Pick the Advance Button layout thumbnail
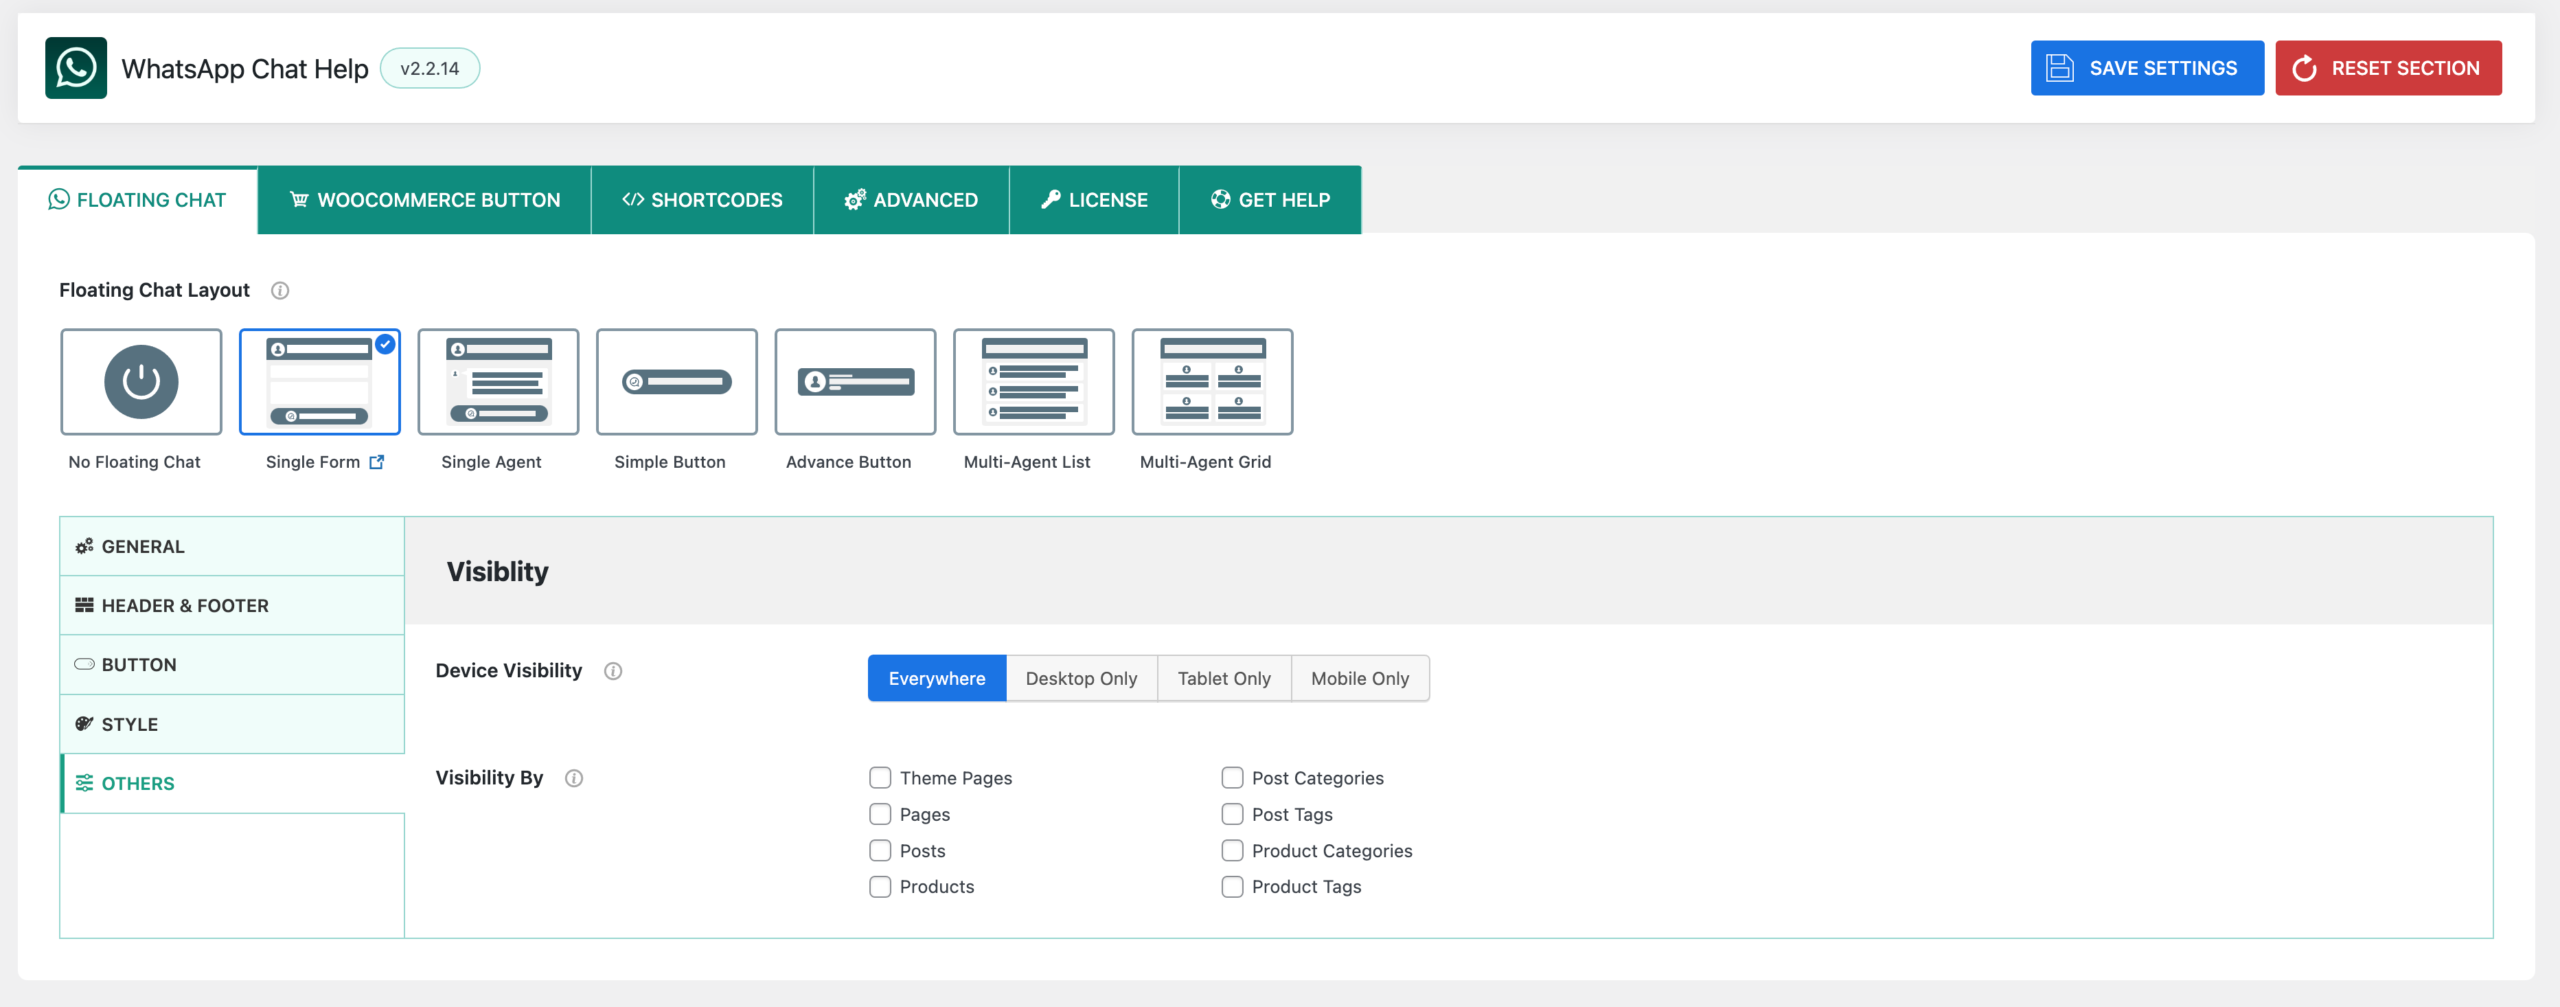Viewport: 2560px width, 1007px height. 855,382
